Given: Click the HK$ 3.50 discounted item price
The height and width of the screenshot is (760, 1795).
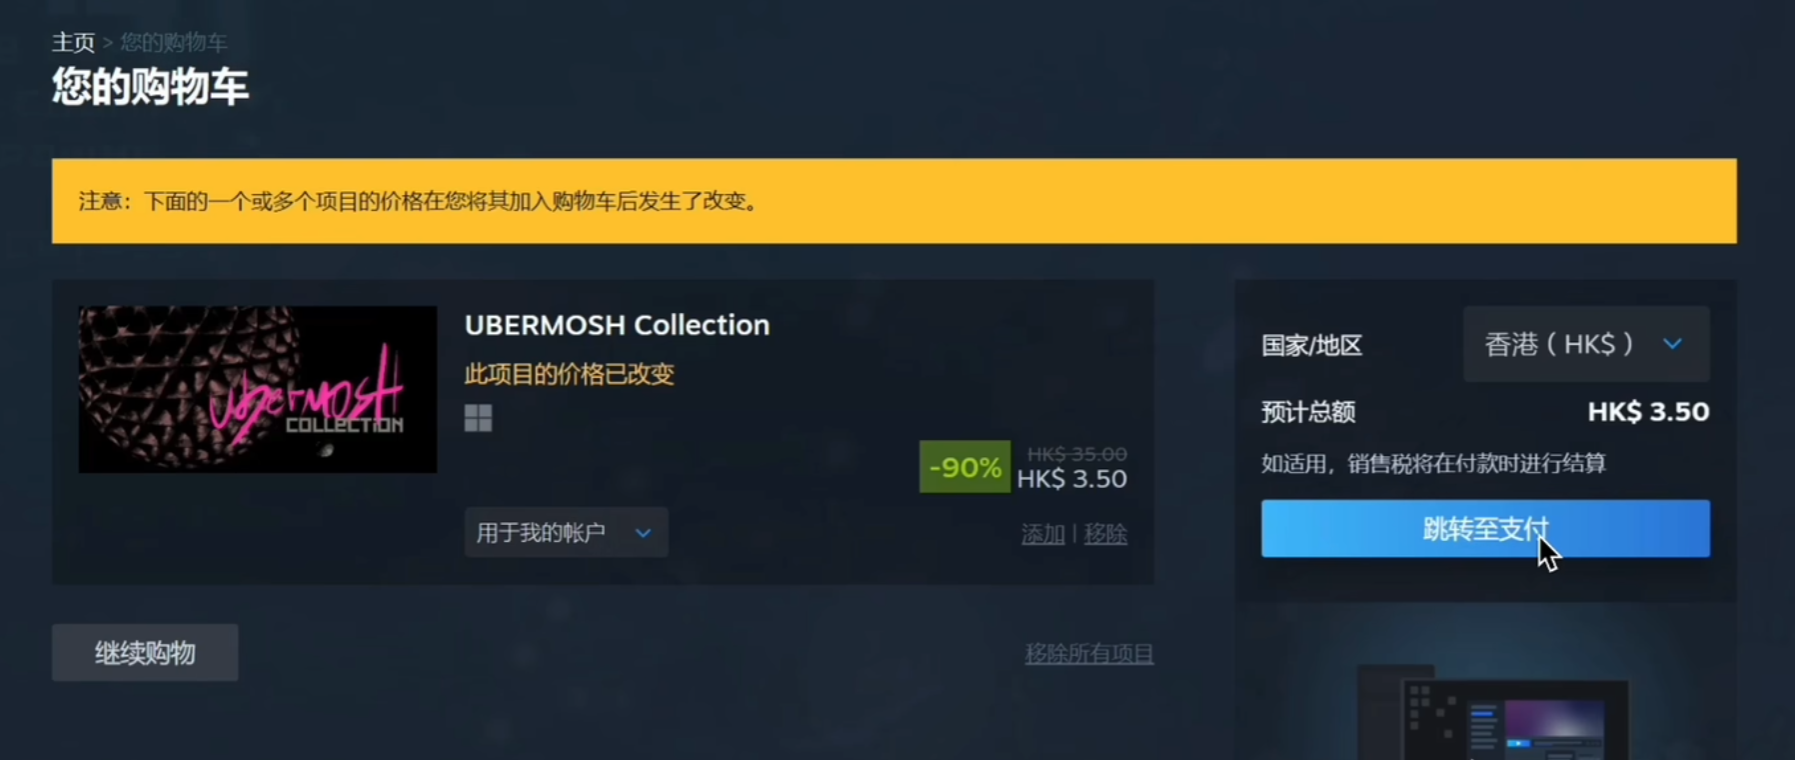Looking at the screenshot, I should pyautogui.click(x=1072, y=479).
